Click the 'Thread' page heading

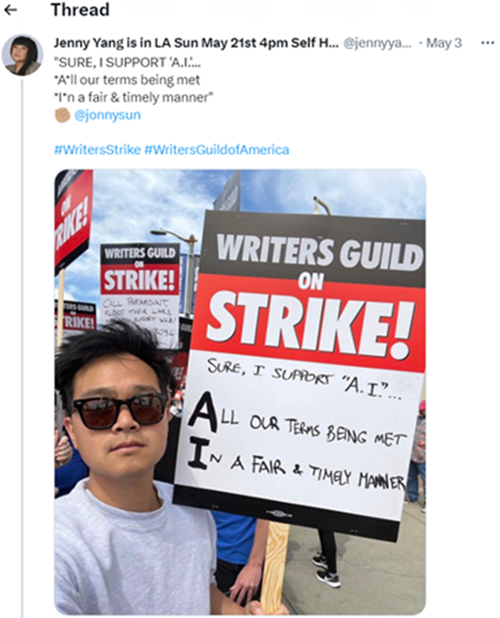[80, 10]
